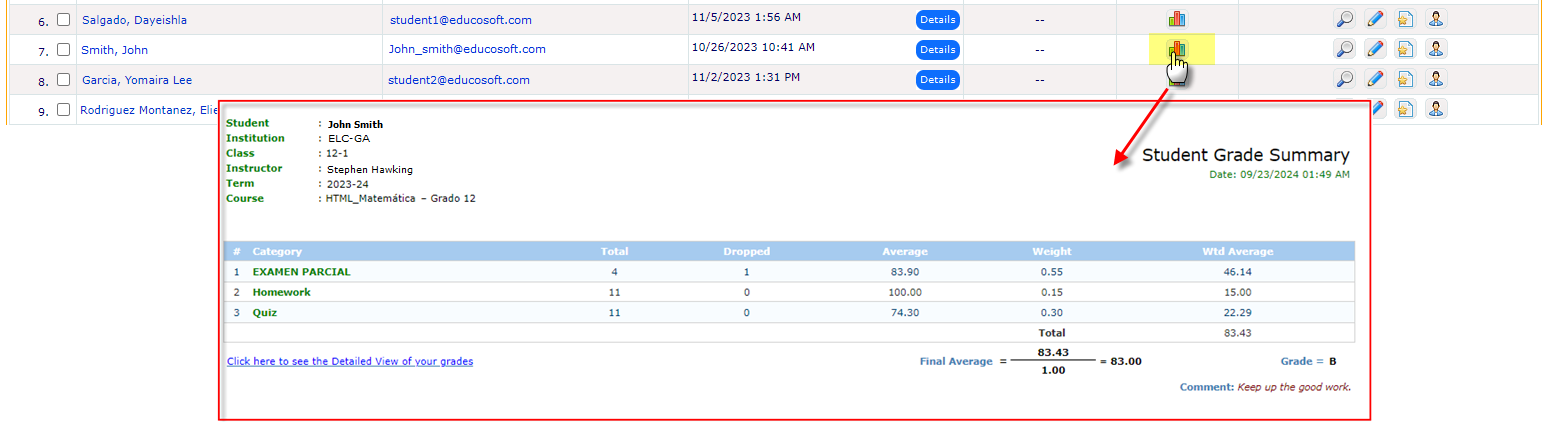Click the student2@educosoft.com email link
Viewport: 1547px width, 430px height.
[459, 80]
